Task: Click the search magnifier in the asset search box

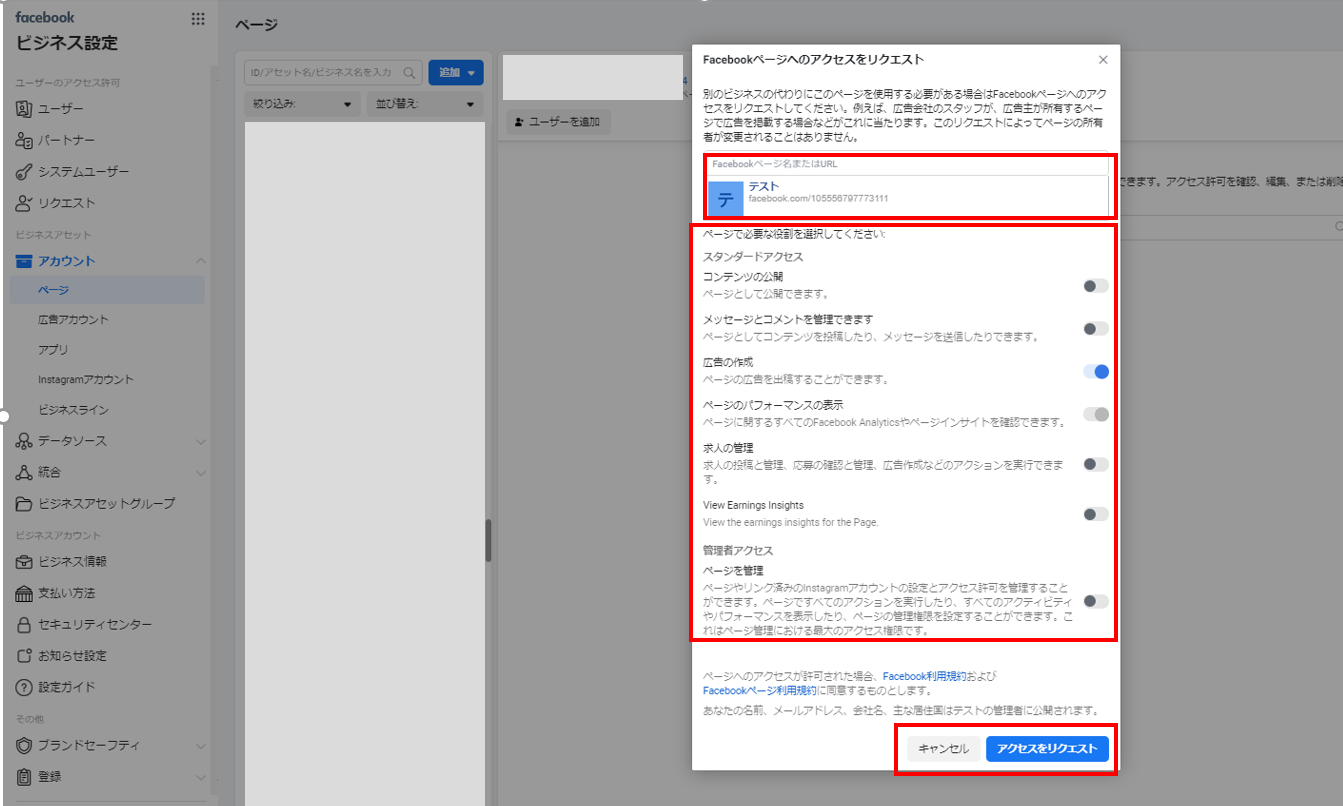Action: tap(409, 73)
